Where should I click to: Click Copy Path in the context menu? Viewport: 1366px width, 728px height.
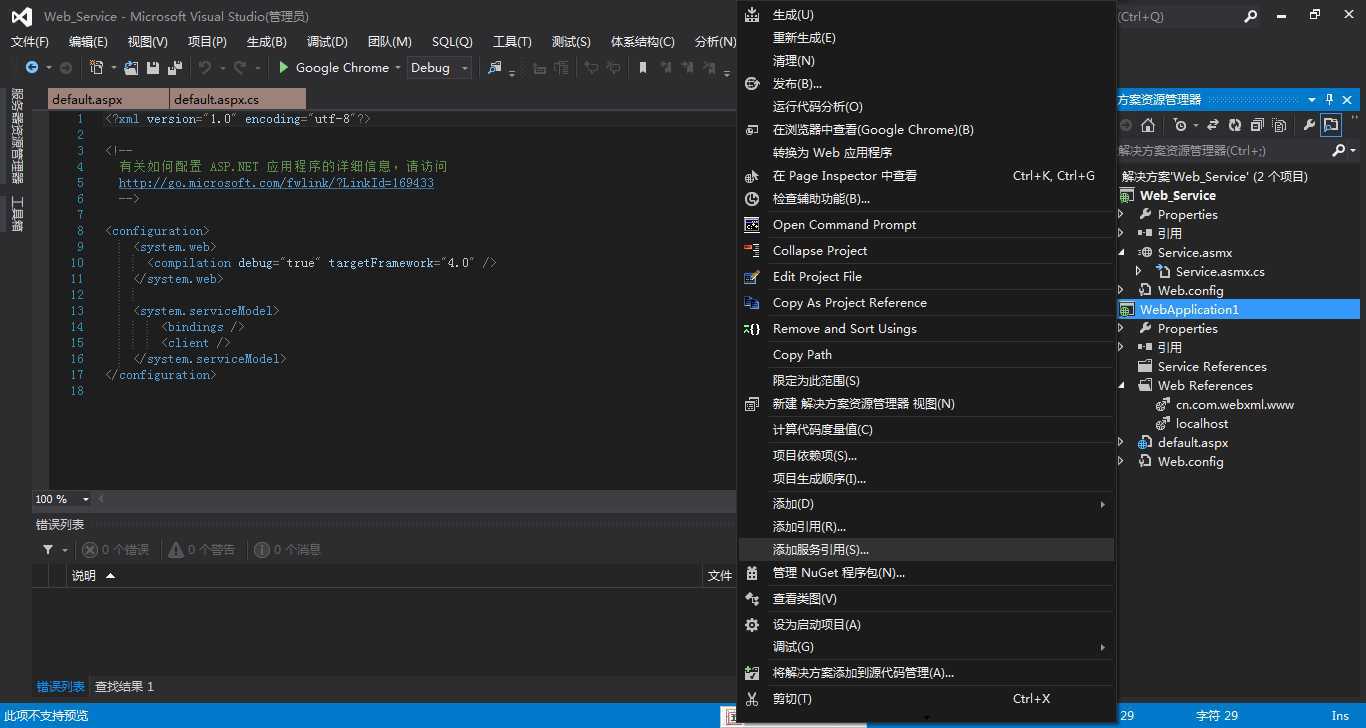pyautogui.click(x=926, y=355)
